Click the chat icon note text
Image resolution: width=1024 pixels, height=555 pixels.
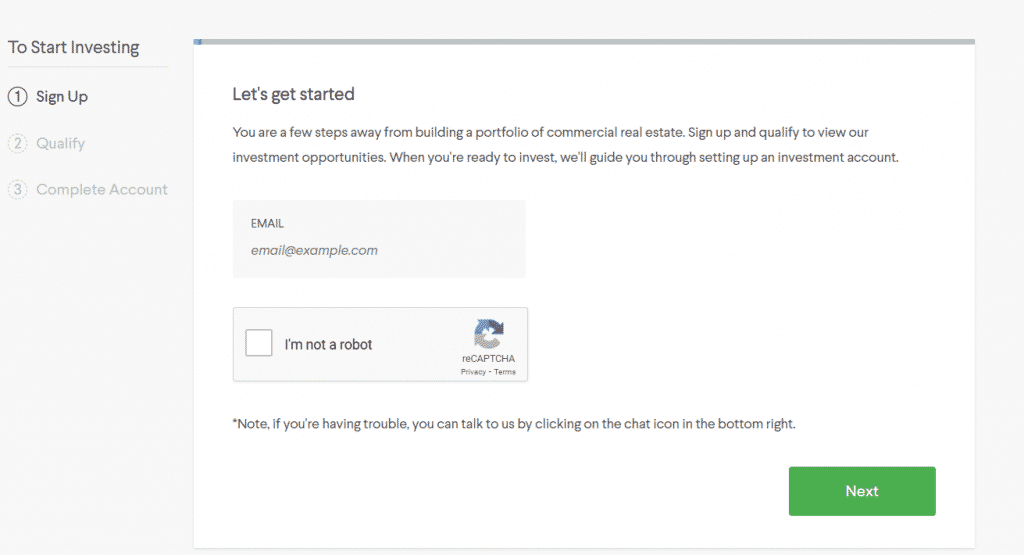point(514,424)
